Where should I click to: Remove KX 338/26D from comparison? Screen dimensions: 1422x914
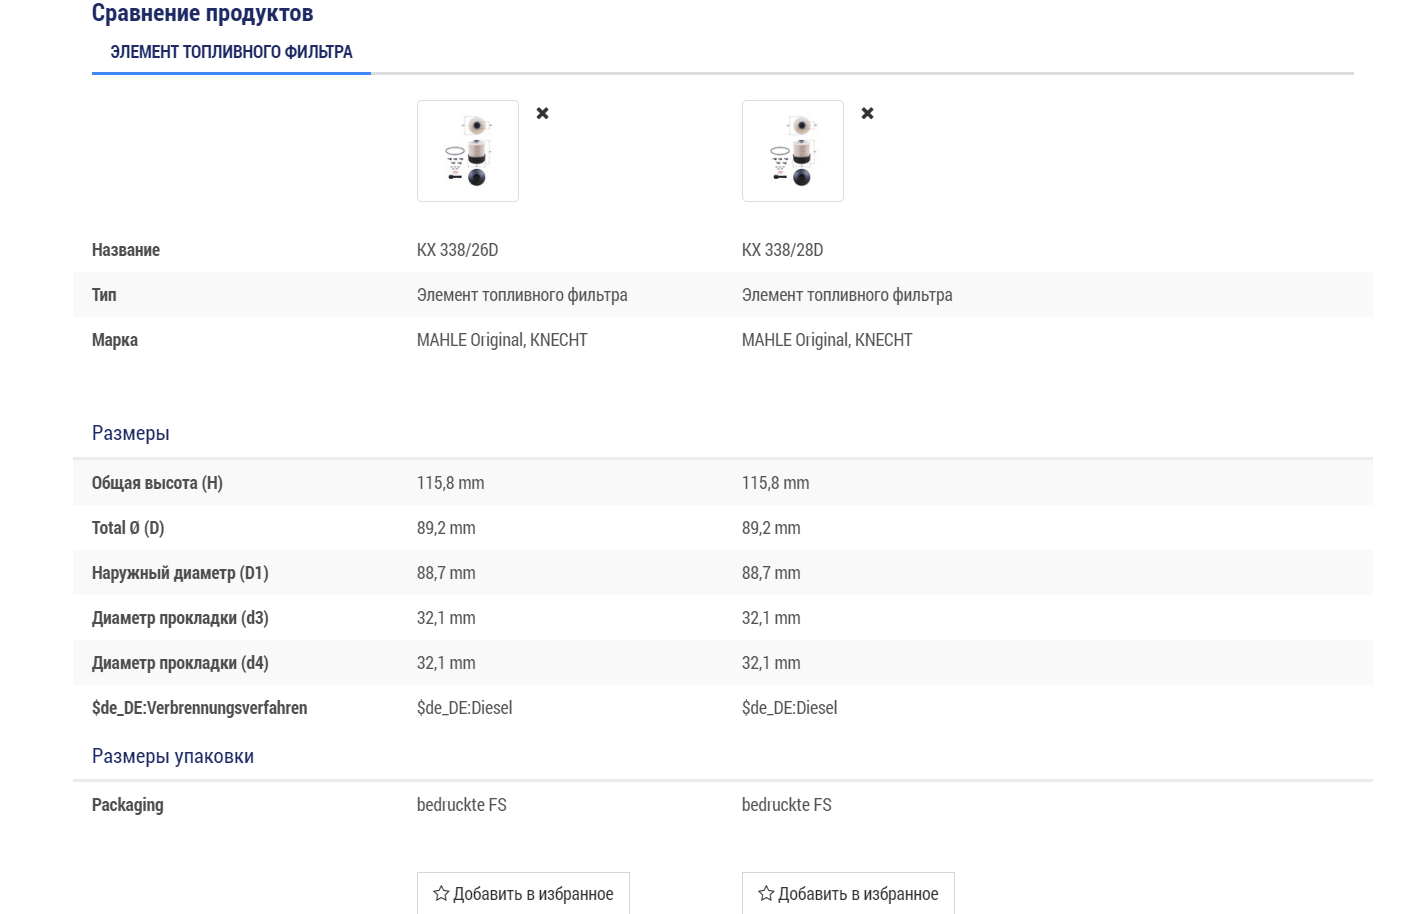coord(542,113)
